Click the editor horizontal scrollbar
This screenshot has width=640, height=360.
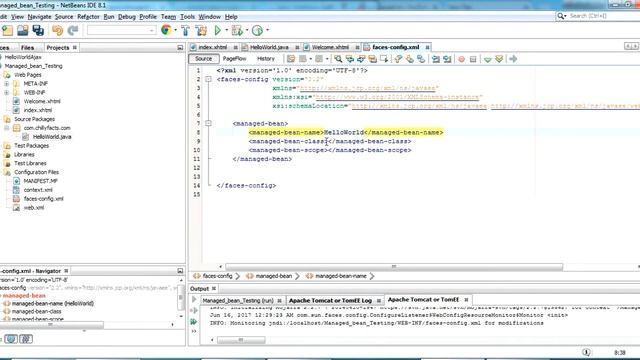tap(394, 267)
